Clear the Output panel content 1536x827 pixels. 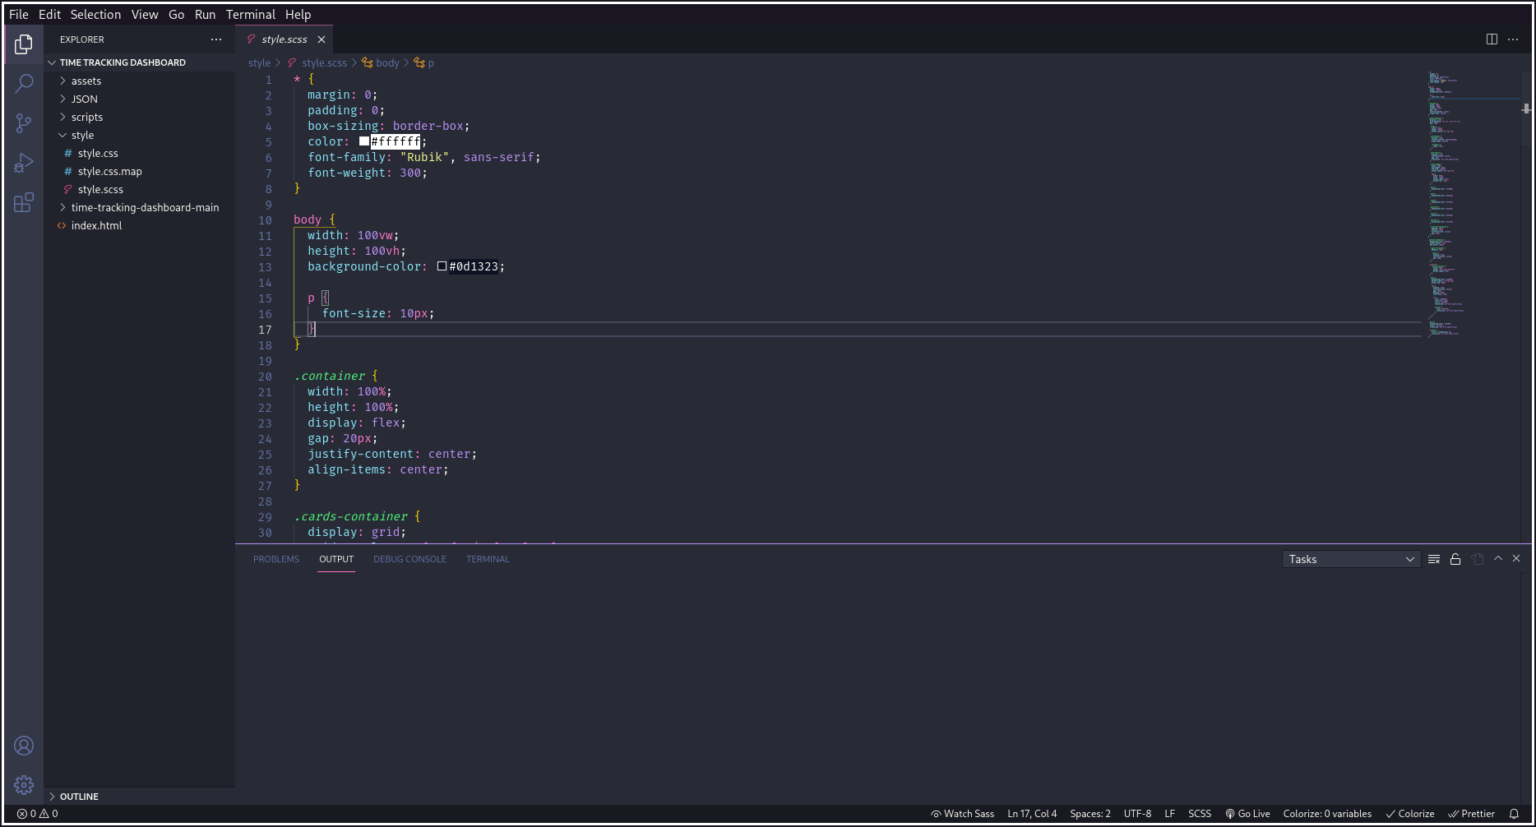[x=1434, y=558]
